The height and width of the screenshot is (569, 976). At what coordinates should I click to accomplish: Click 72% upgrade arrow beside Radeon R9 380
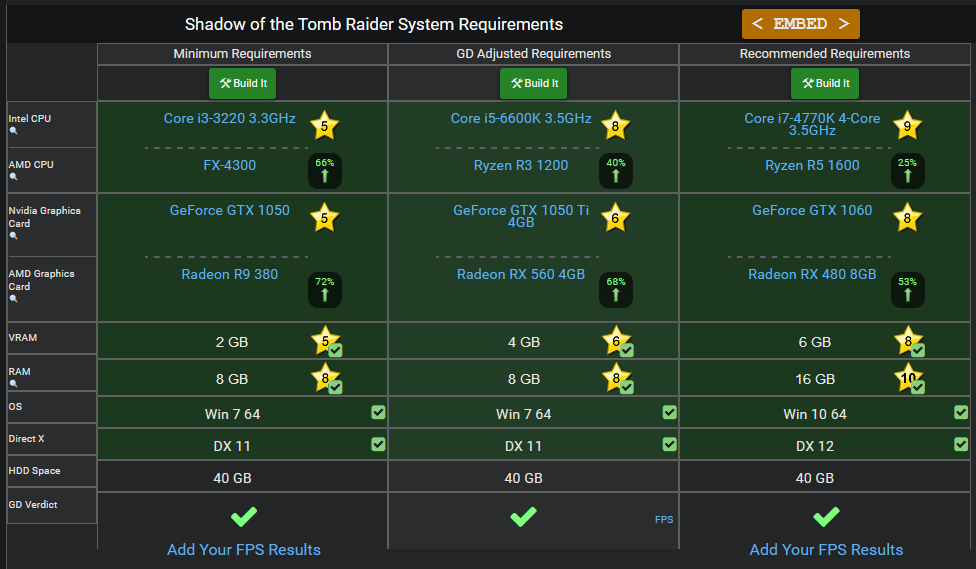pos(325,289)
